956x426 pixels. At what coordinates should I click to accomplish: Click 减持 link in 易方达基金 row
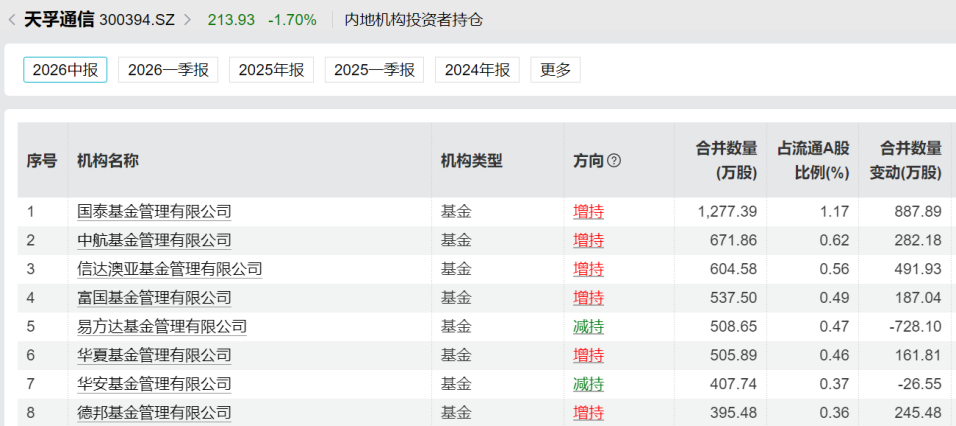coord(588,327)
